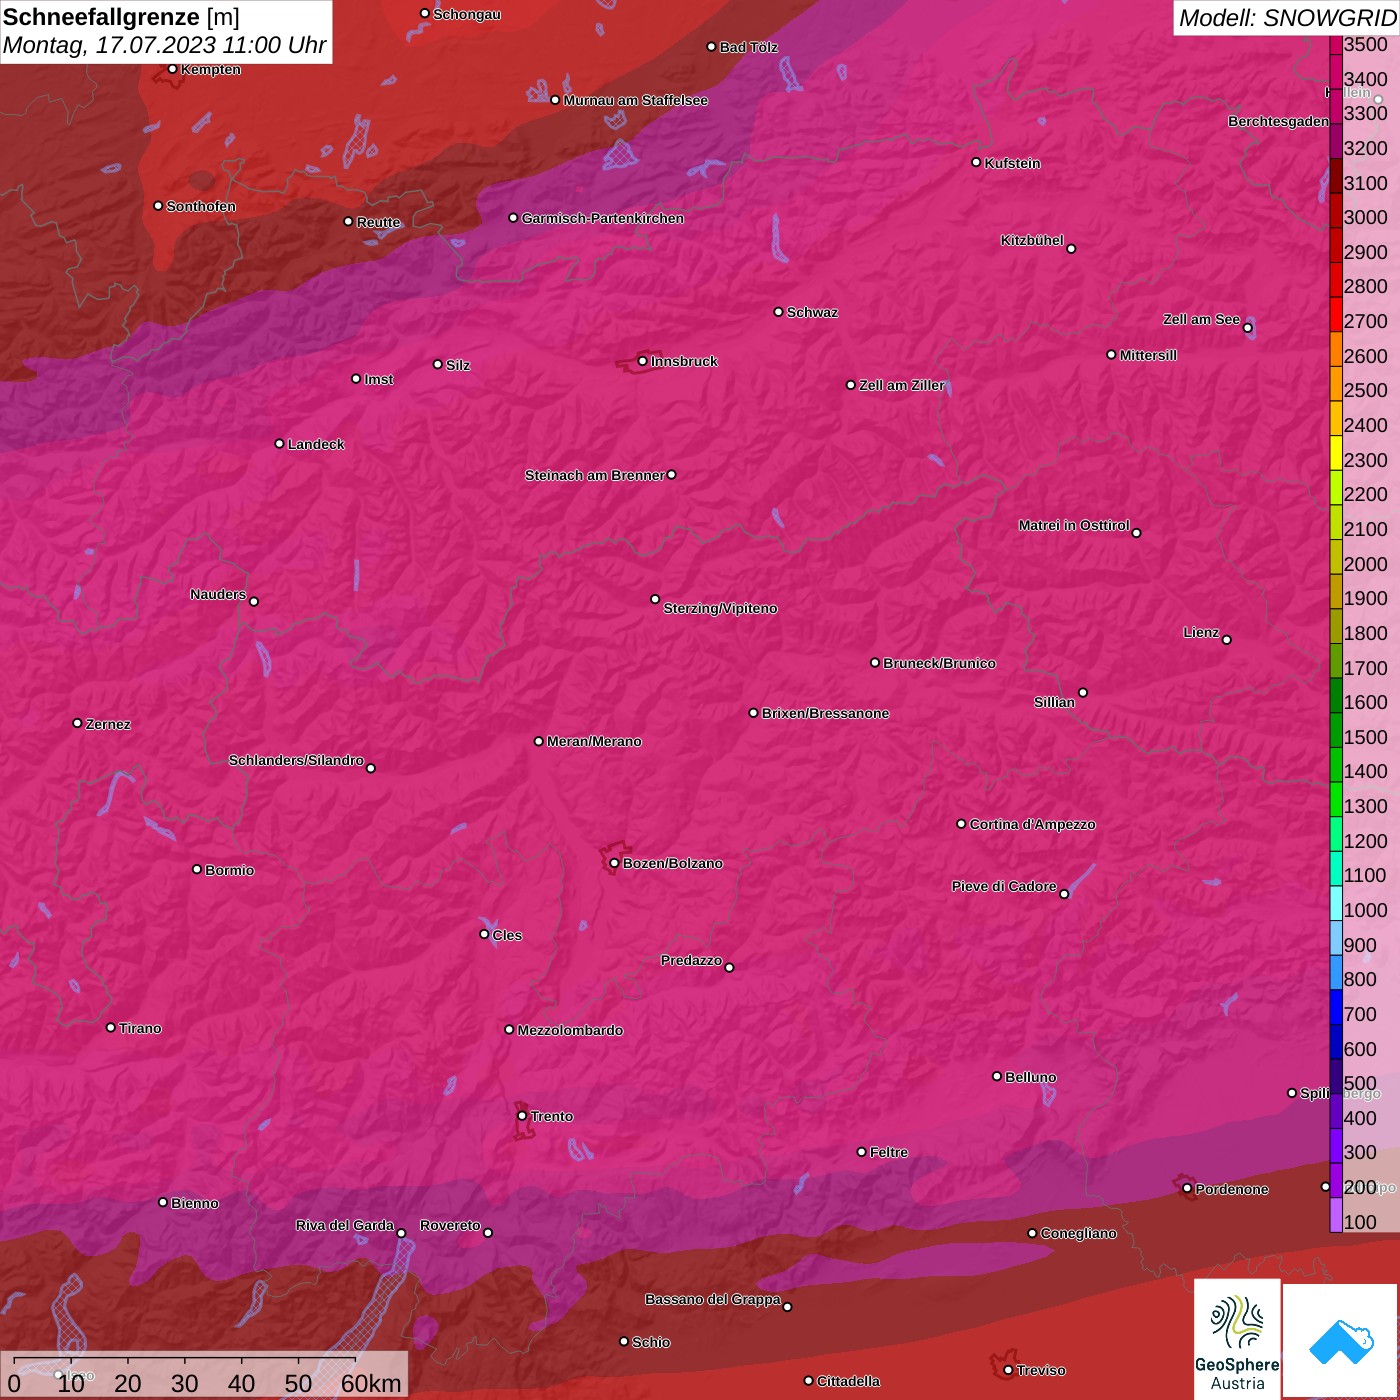
Task: Click the Sonthofen location dot
Action: click(158, 206)
